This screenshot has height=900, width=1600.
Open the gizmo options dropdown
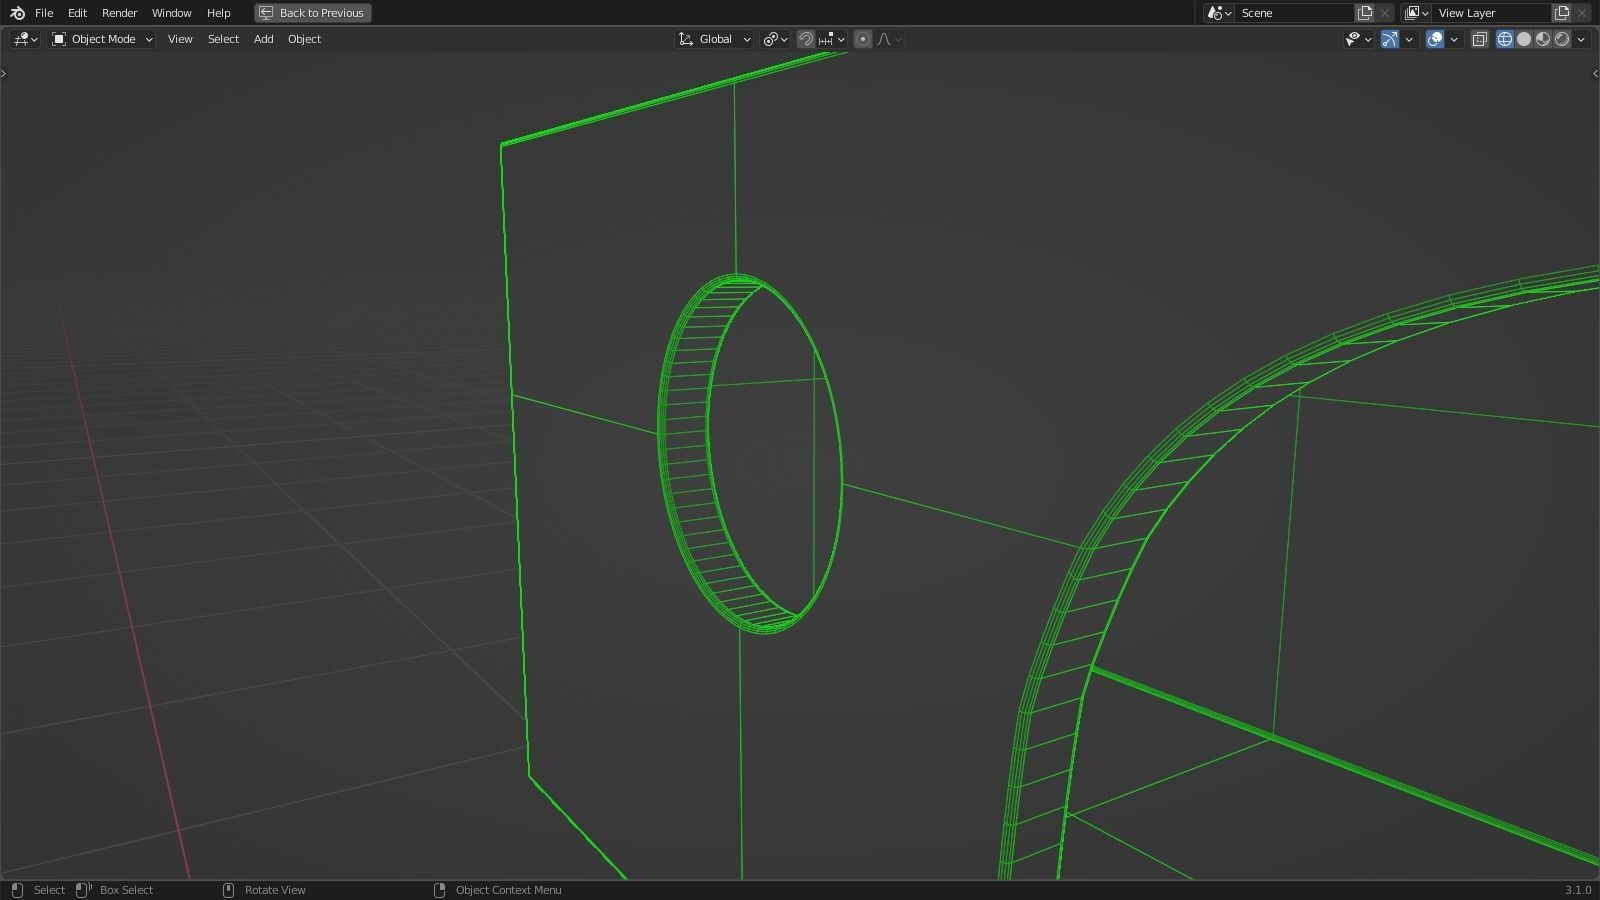coord(1409,39)
